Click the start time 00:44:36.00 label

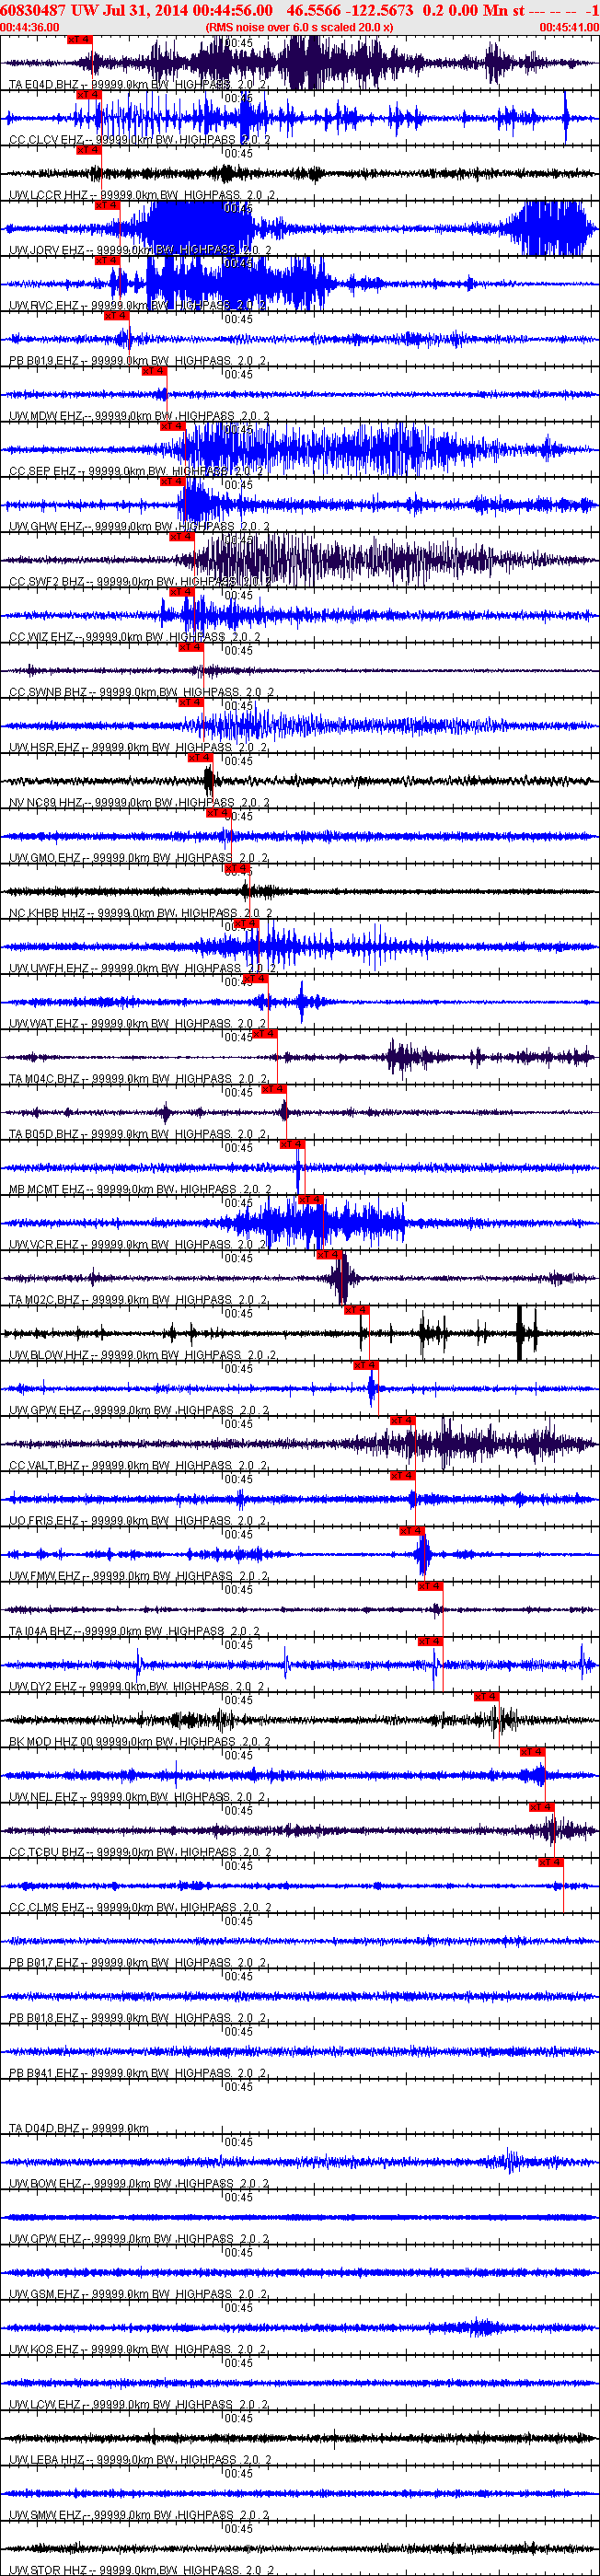[x=30, y=27]
